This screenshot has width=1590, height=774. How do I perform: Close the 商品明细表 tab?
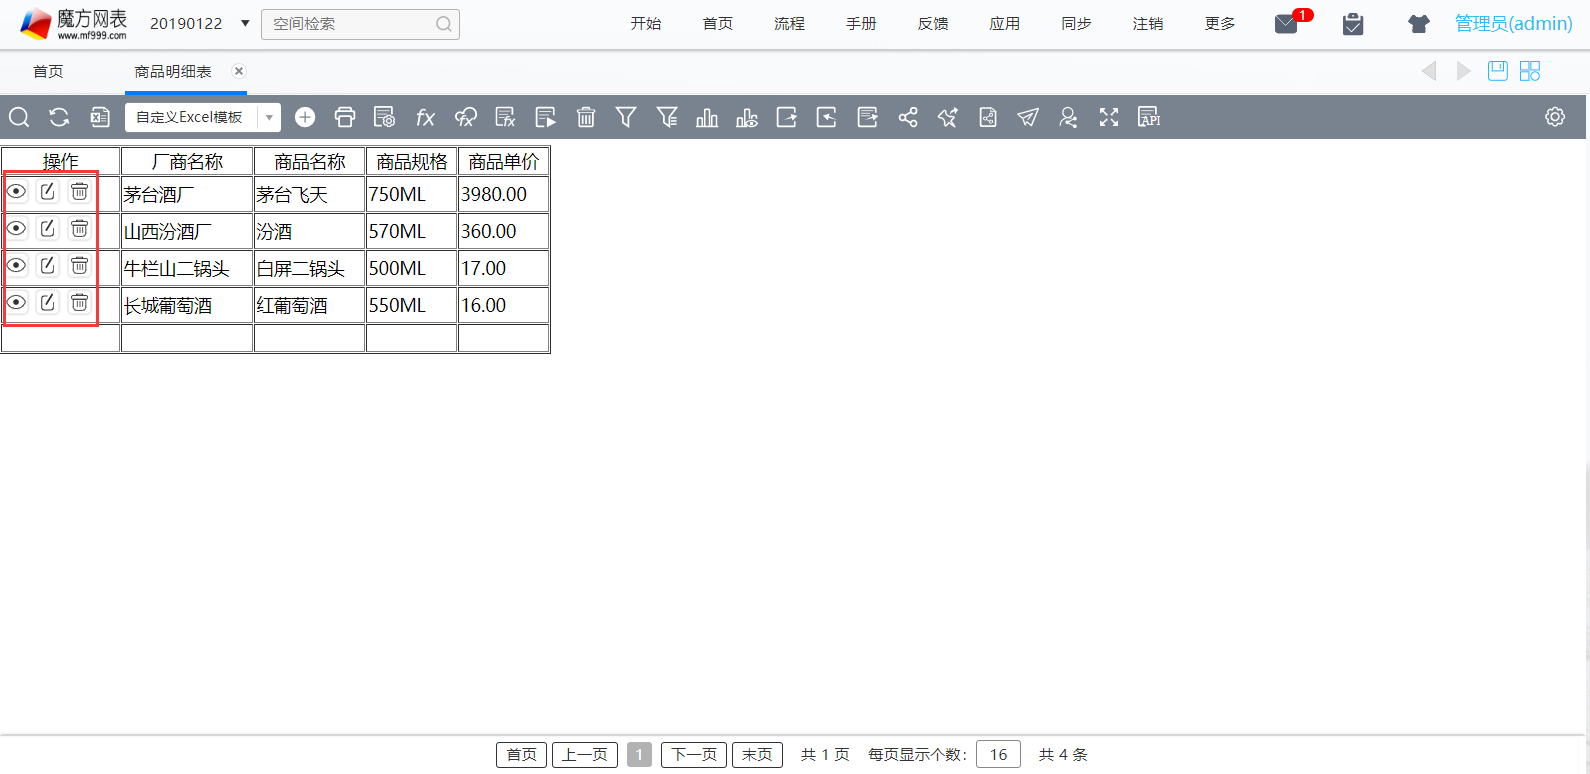coord(239,71)
